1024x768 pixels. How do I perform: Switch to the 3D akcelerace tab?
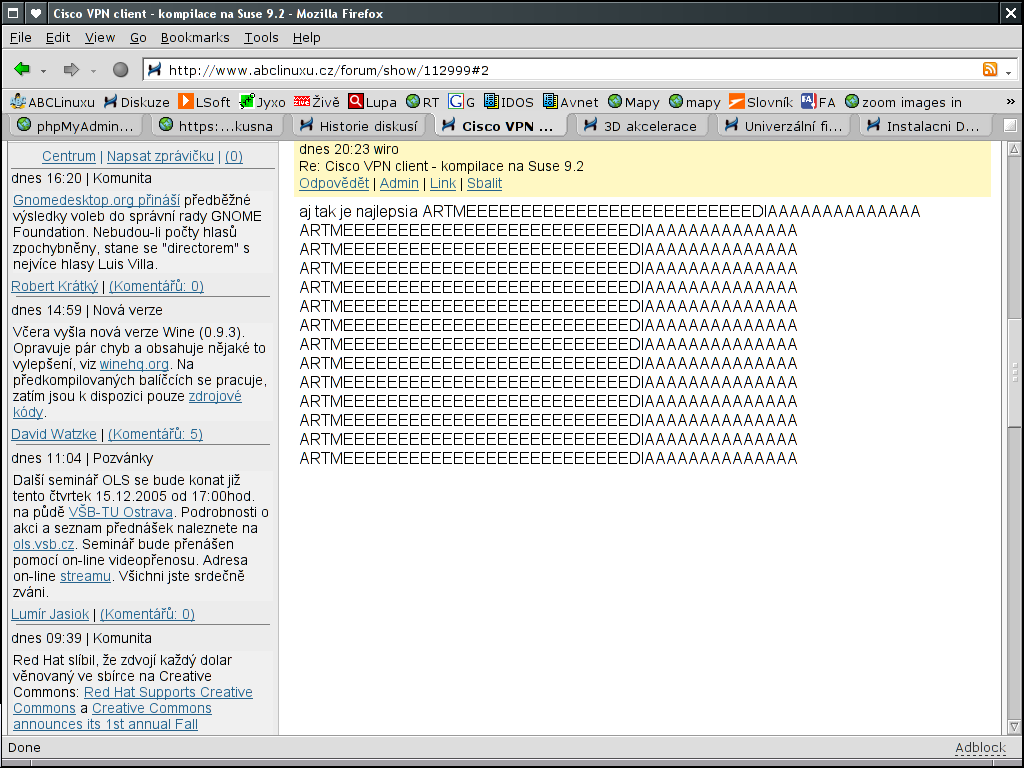tap(643, 126)
